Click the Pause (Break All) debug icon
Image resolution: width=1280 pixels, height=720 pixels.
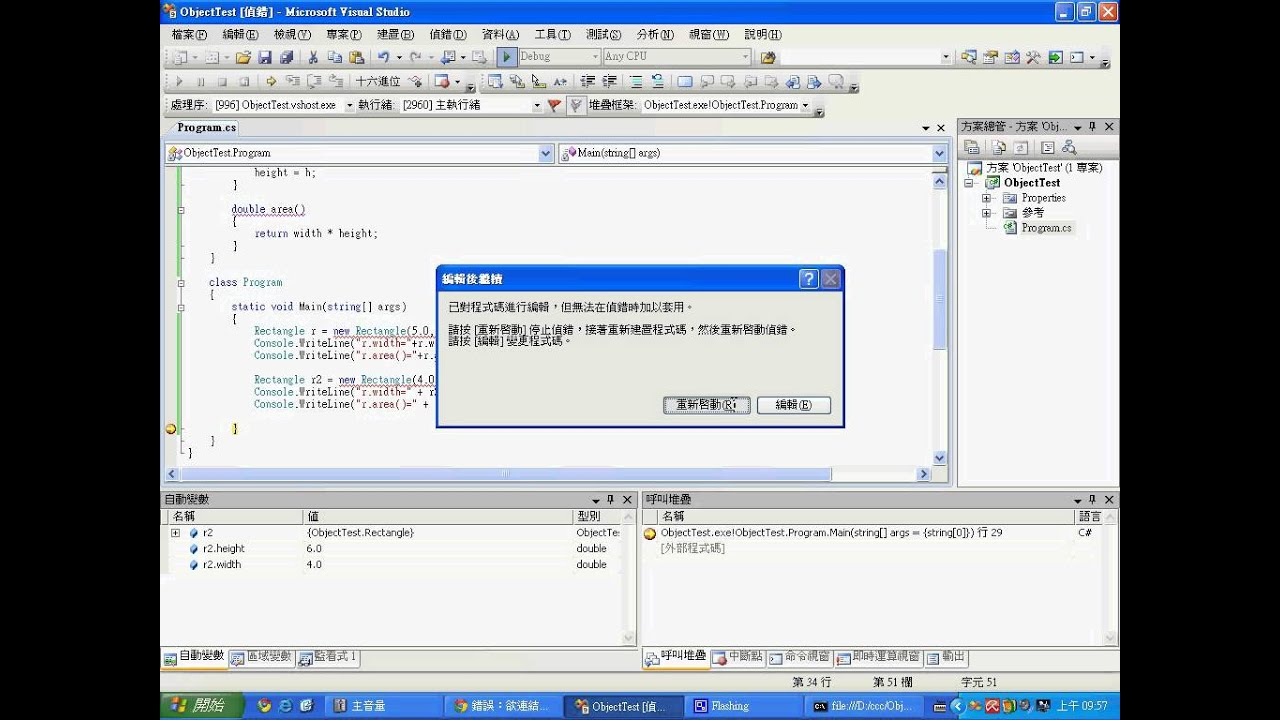200,82
